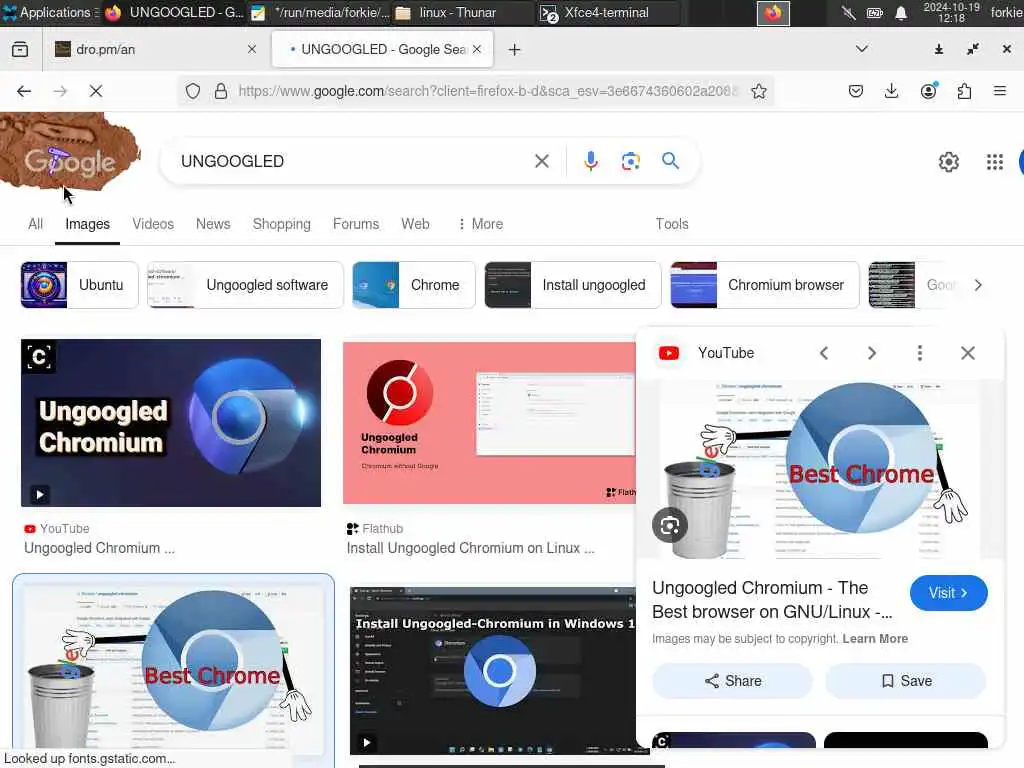Open Firefox downloads panel
Image resolution: width=1024 pixels, height=768 pixels.
pos(891,91)
